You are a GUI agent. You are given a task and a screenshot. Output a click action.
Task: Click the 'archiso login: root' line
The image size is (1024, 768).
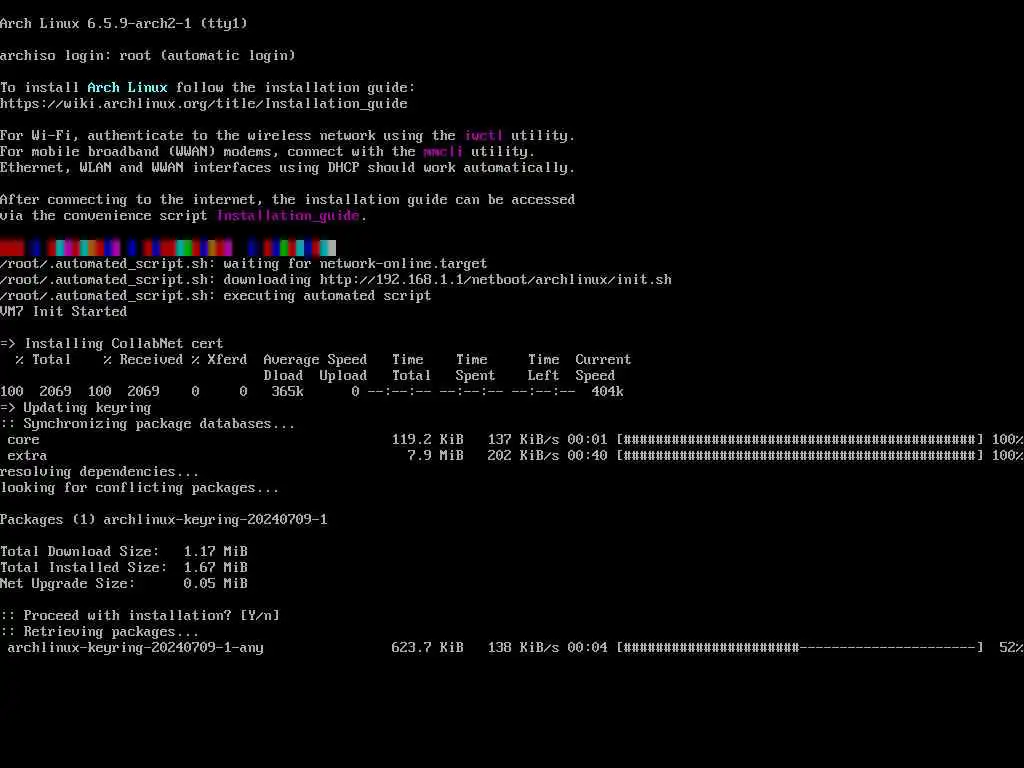coord(148,56)
